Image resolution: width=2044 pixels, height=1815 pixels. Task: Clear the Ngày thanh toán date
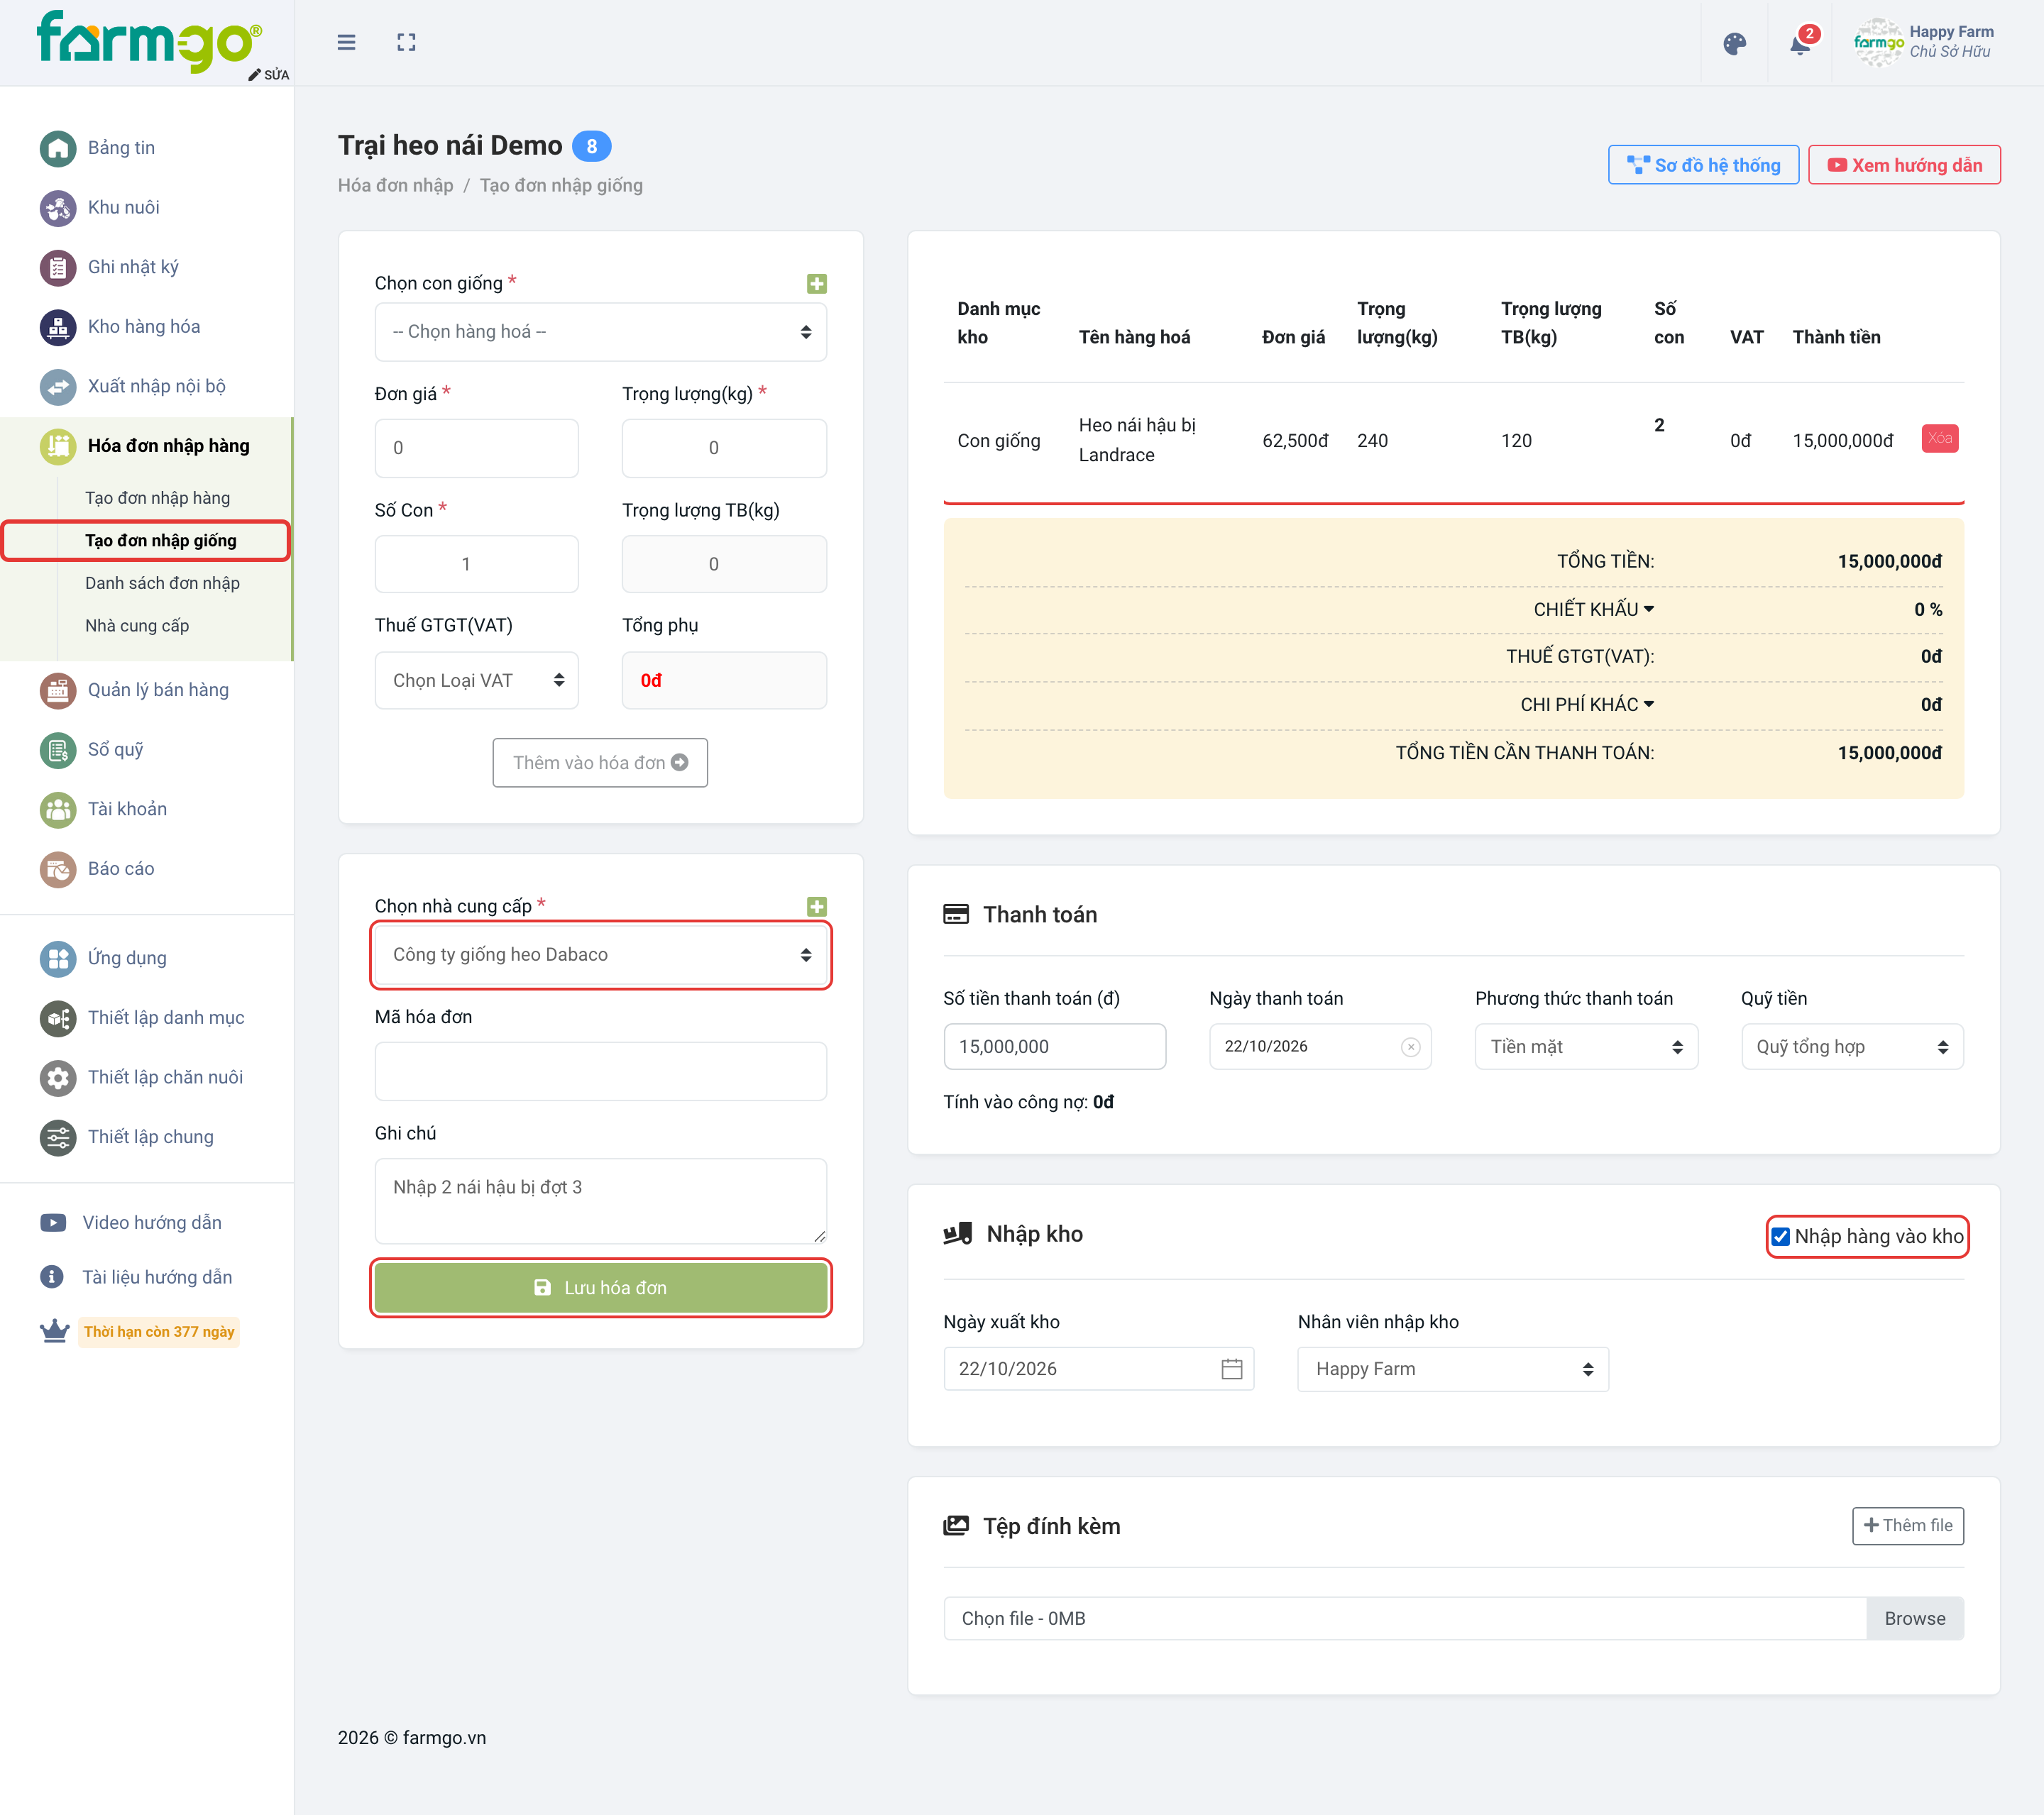click(1410, 1047)
